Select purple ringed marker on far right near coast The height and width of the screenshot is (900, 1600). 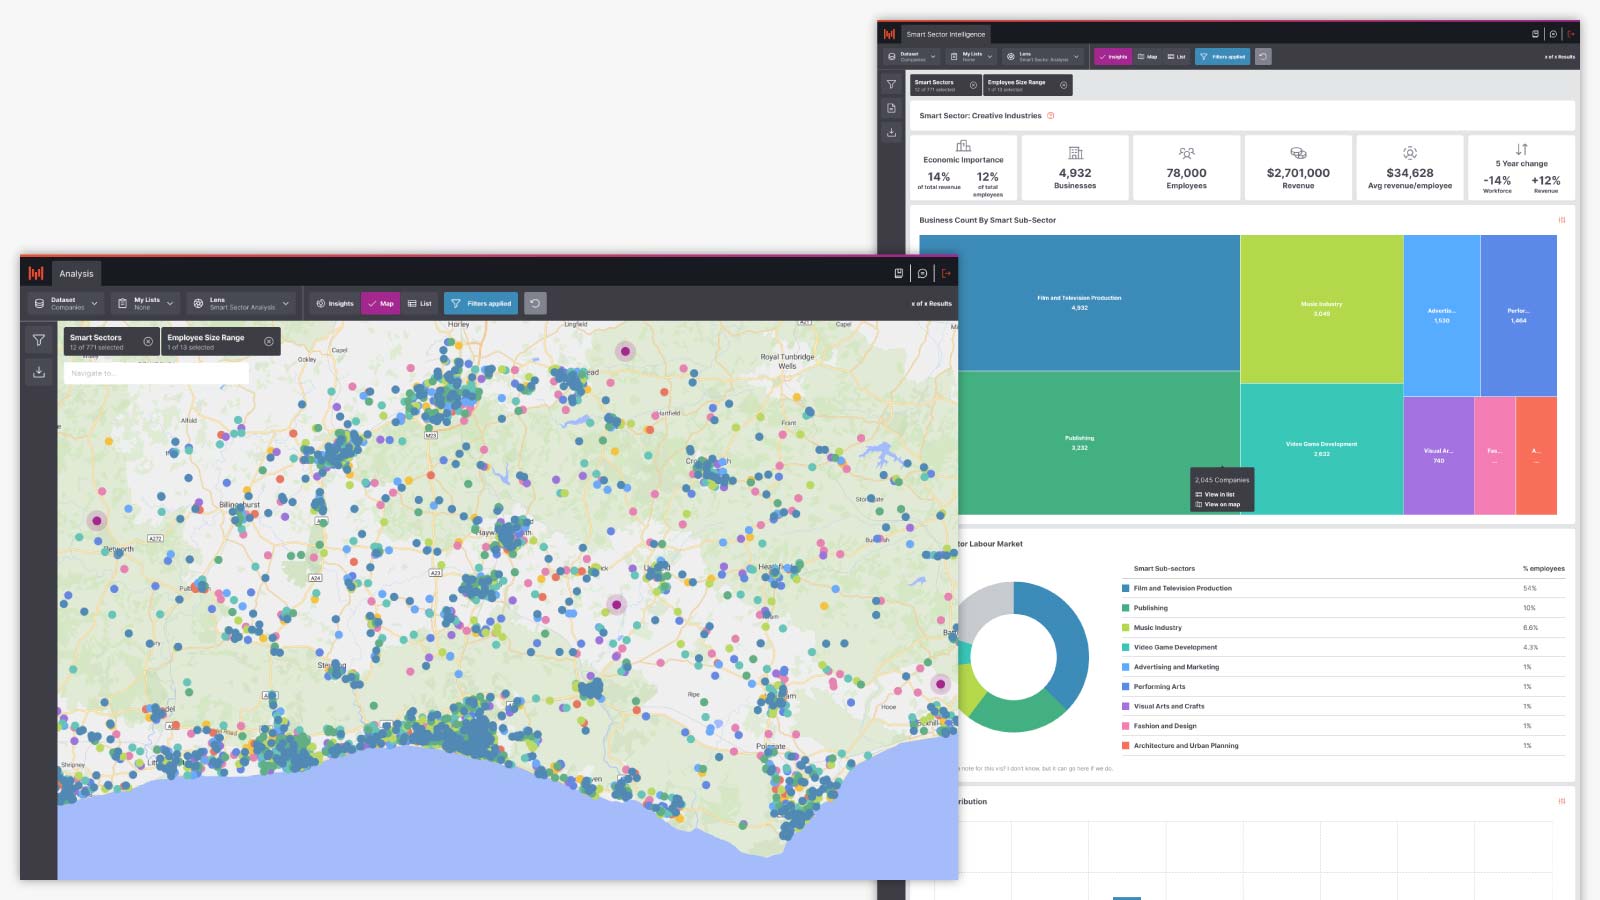point(940,684)
